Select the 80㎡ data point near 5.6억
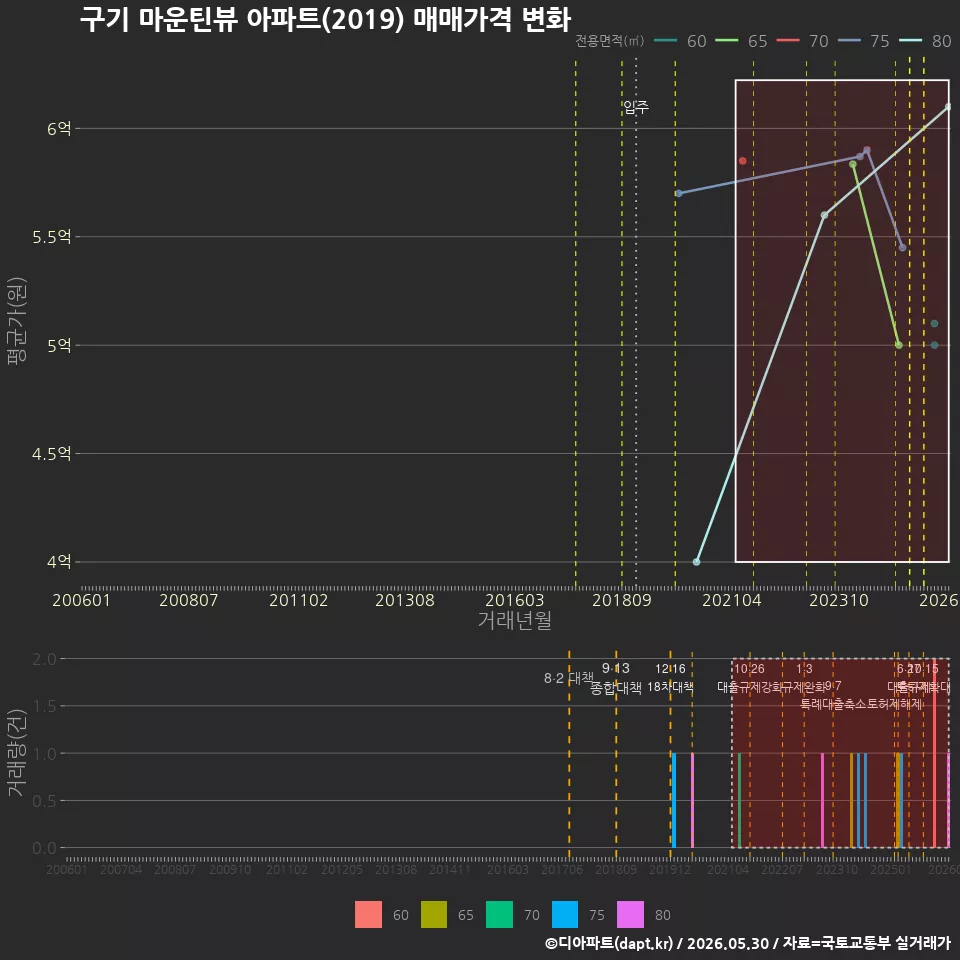 pos(824,215)
